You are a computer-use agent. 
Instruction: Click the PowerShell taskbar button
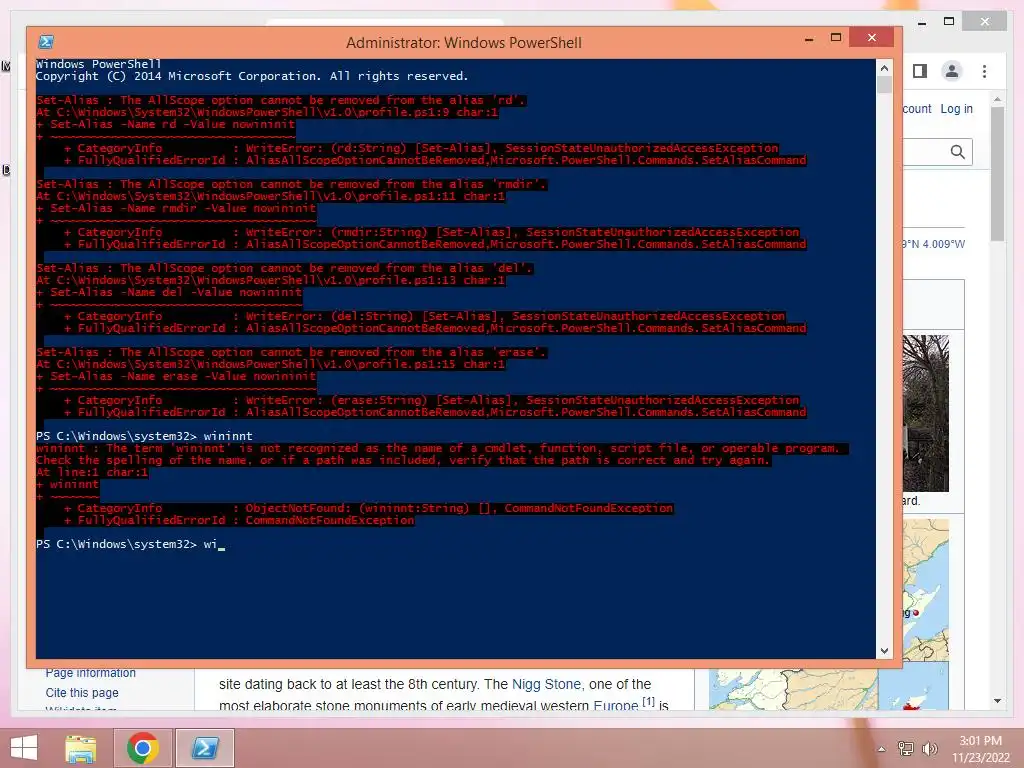204,748
